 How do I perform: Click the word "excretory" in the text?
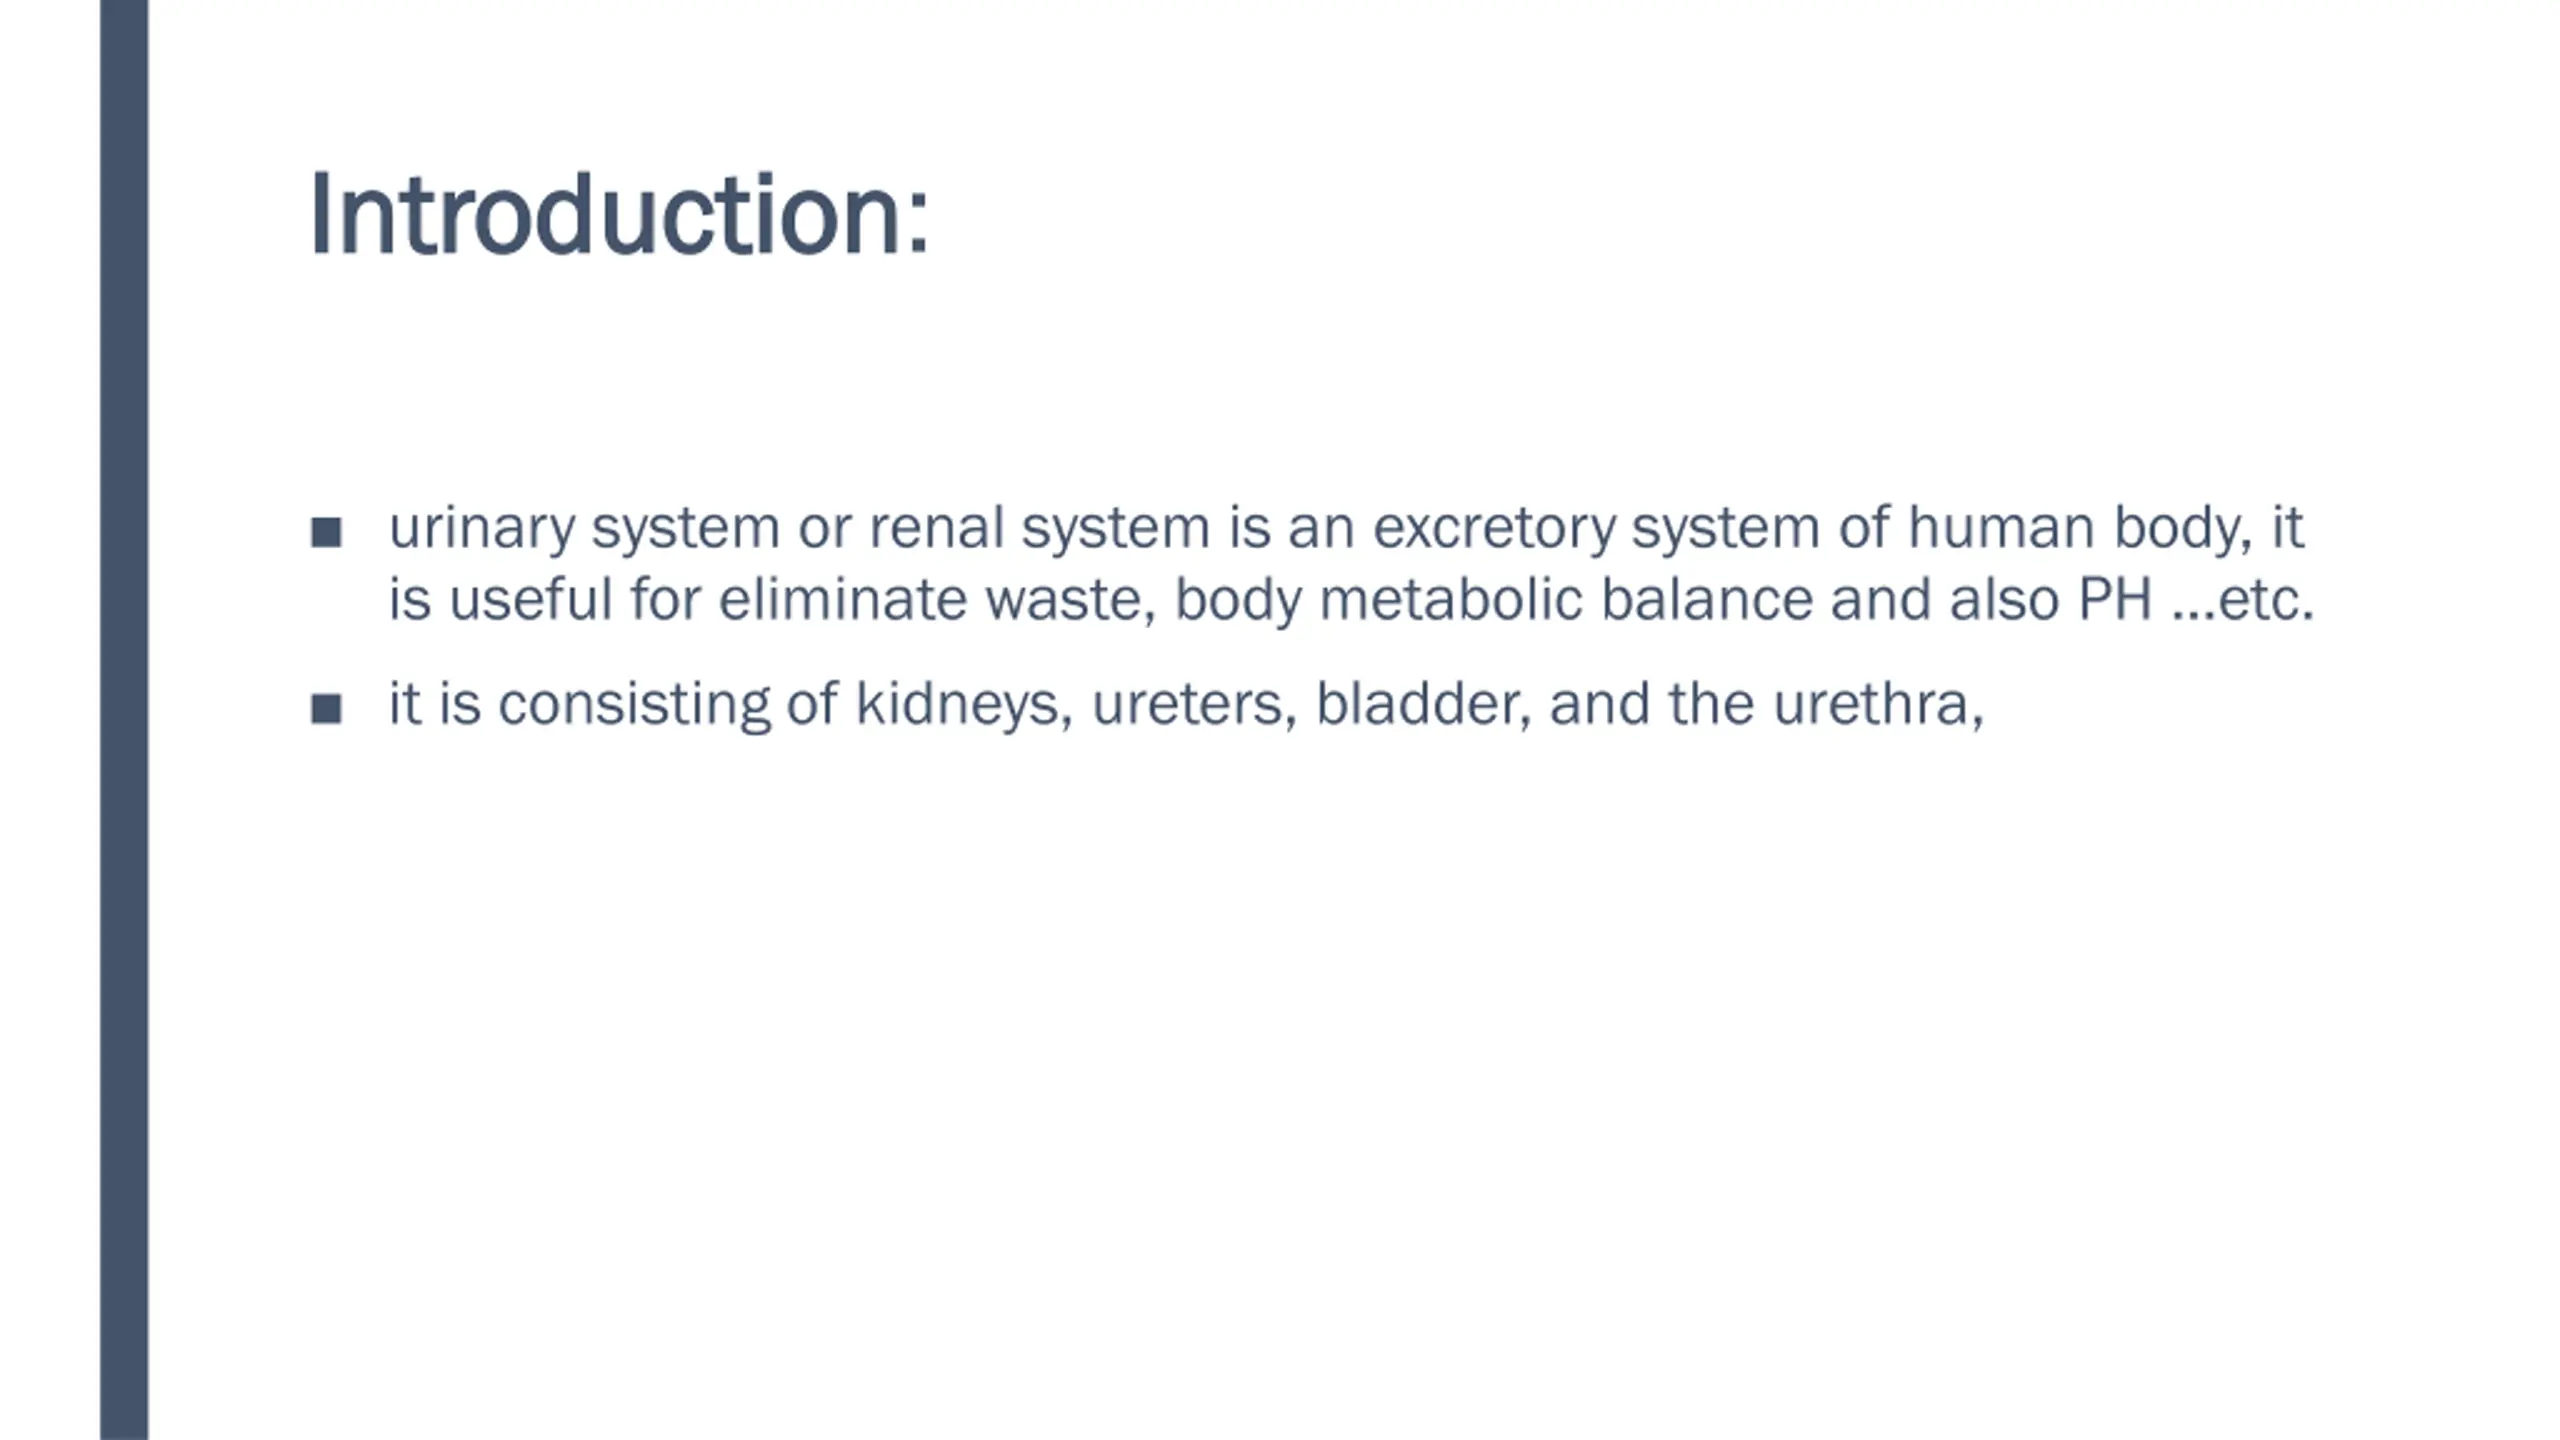click(1494, 529)
